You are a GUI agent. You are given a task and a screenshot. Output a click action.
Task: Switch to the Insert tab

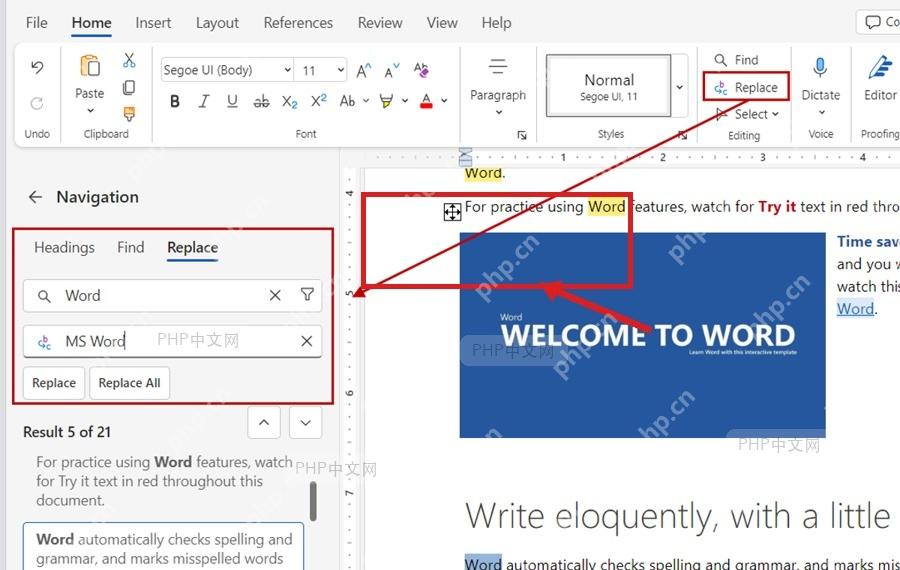pos(153,23)
